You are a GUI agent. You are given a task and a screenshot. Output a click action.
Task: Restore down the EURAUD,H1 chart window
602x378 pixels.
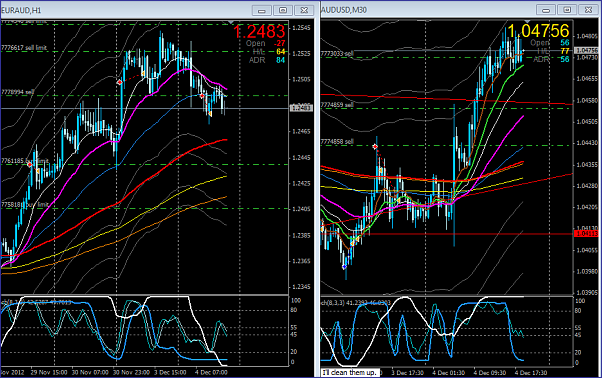pyautogui.click(x=283, y=10)
